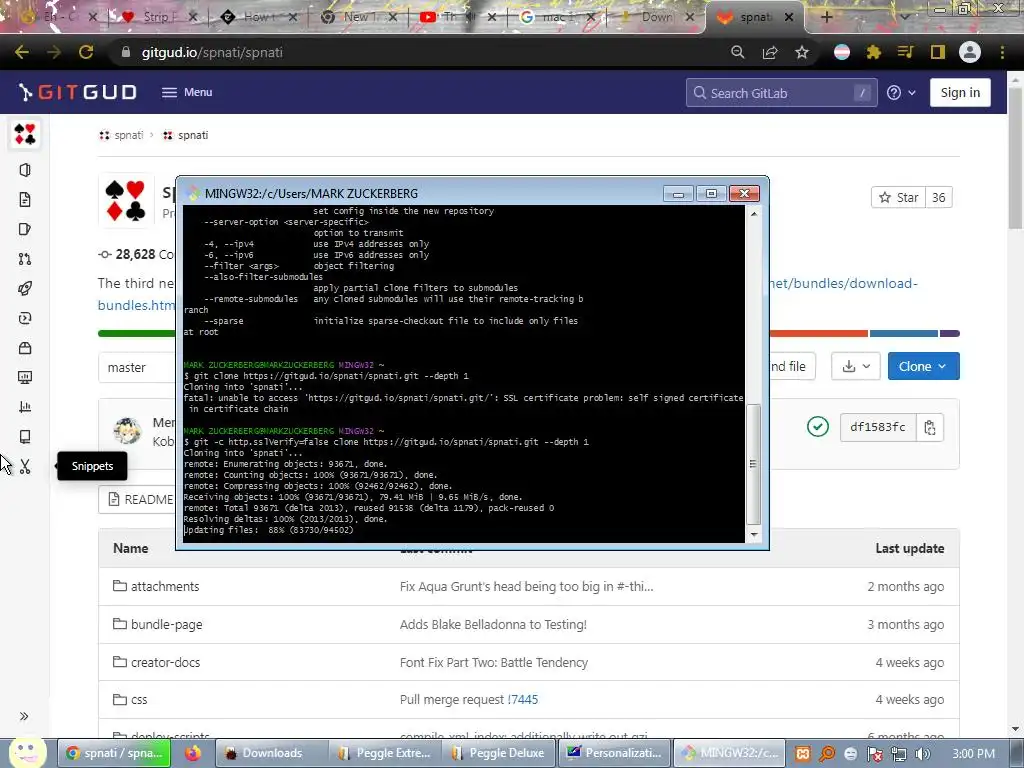Viewport: 1024px width, 768px height.
Task: Open the css folder
Action: [139, 699]
